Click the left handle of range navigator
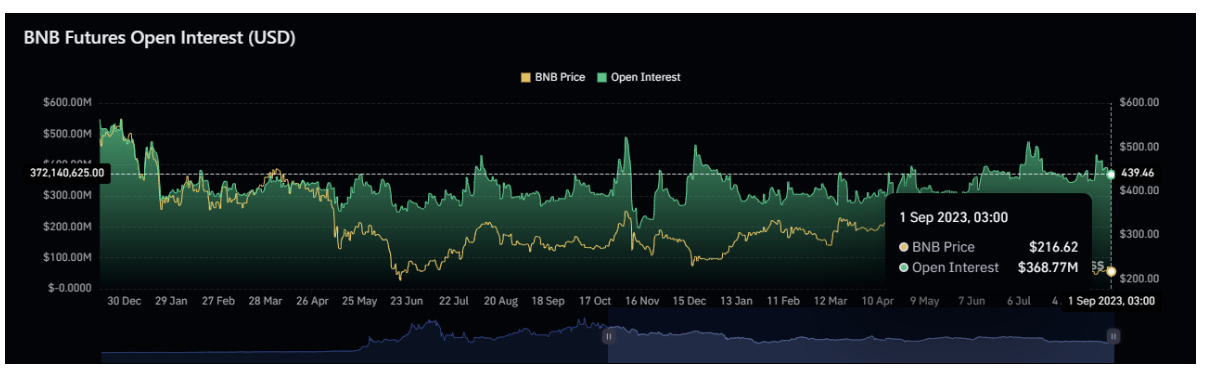Viewport: 1206px width, 382px height. [x=608, y=337]
